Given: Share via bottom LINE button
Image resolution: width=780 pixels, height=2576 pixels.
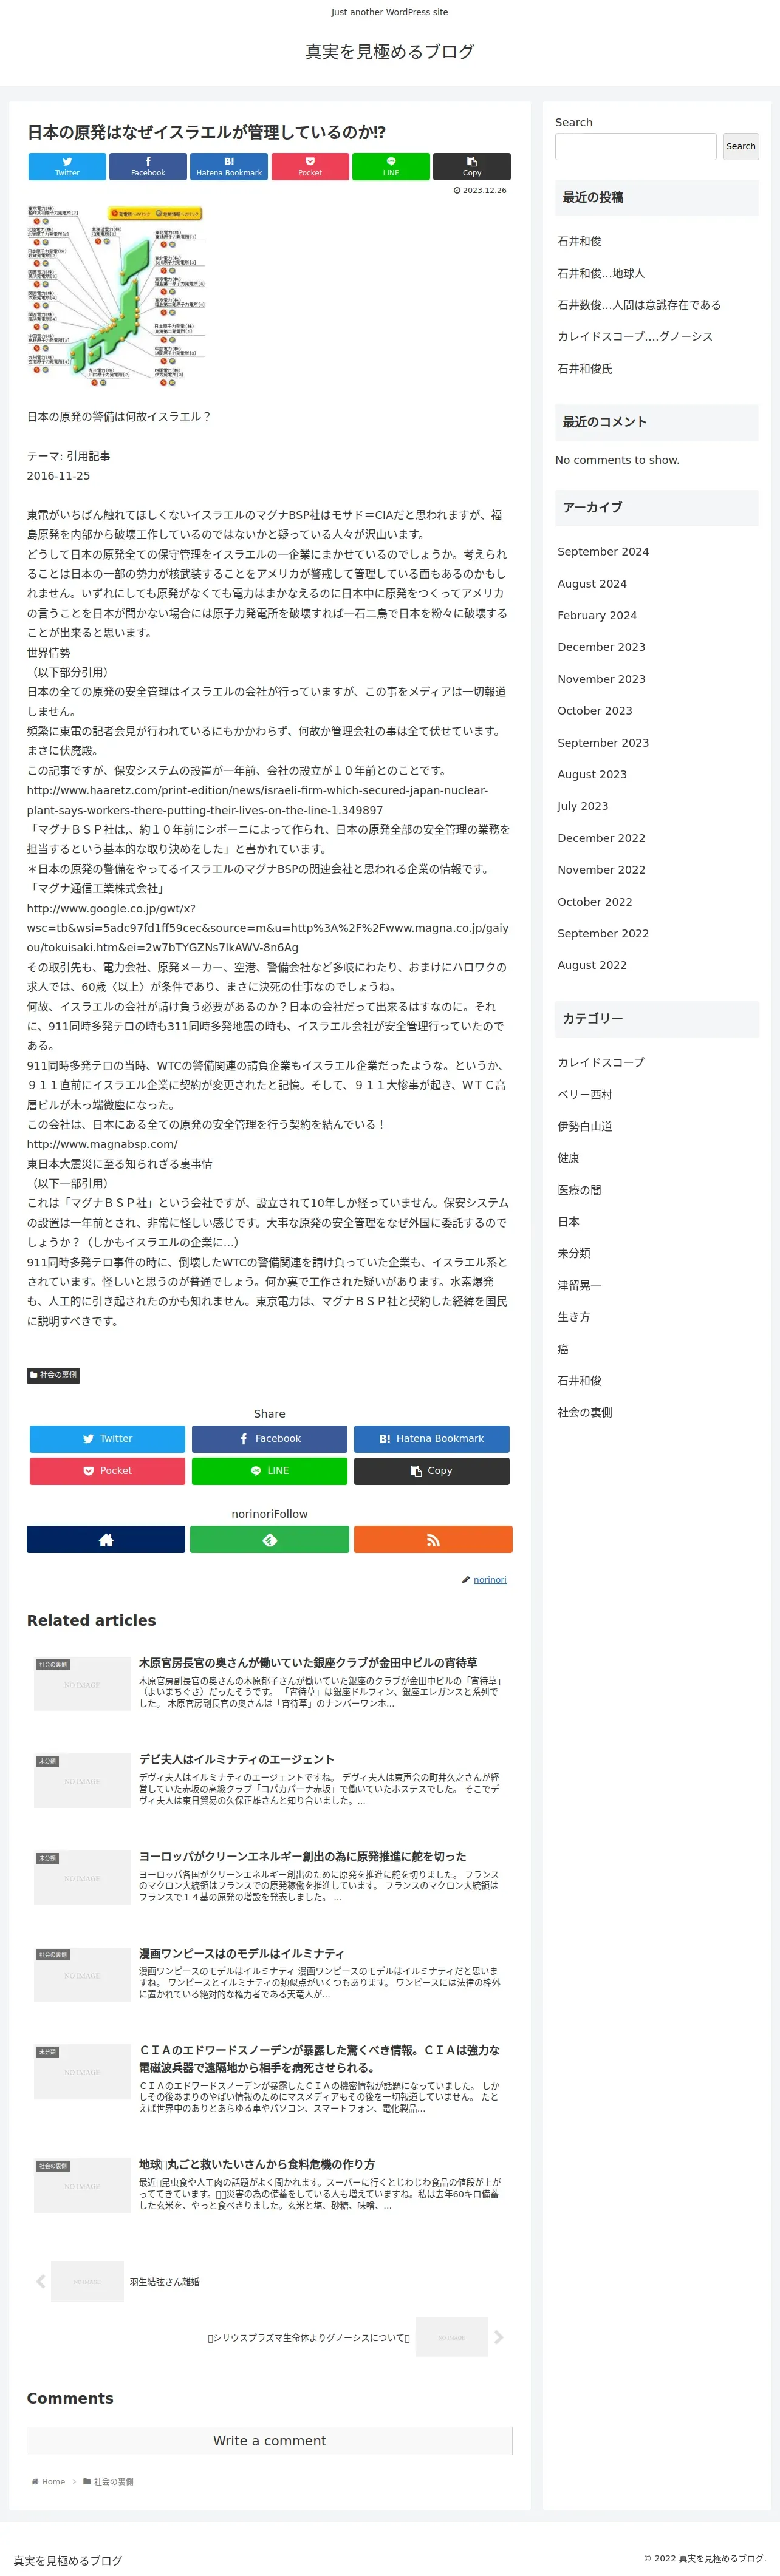Looking at the screenshot, I should coord(269,1470).
